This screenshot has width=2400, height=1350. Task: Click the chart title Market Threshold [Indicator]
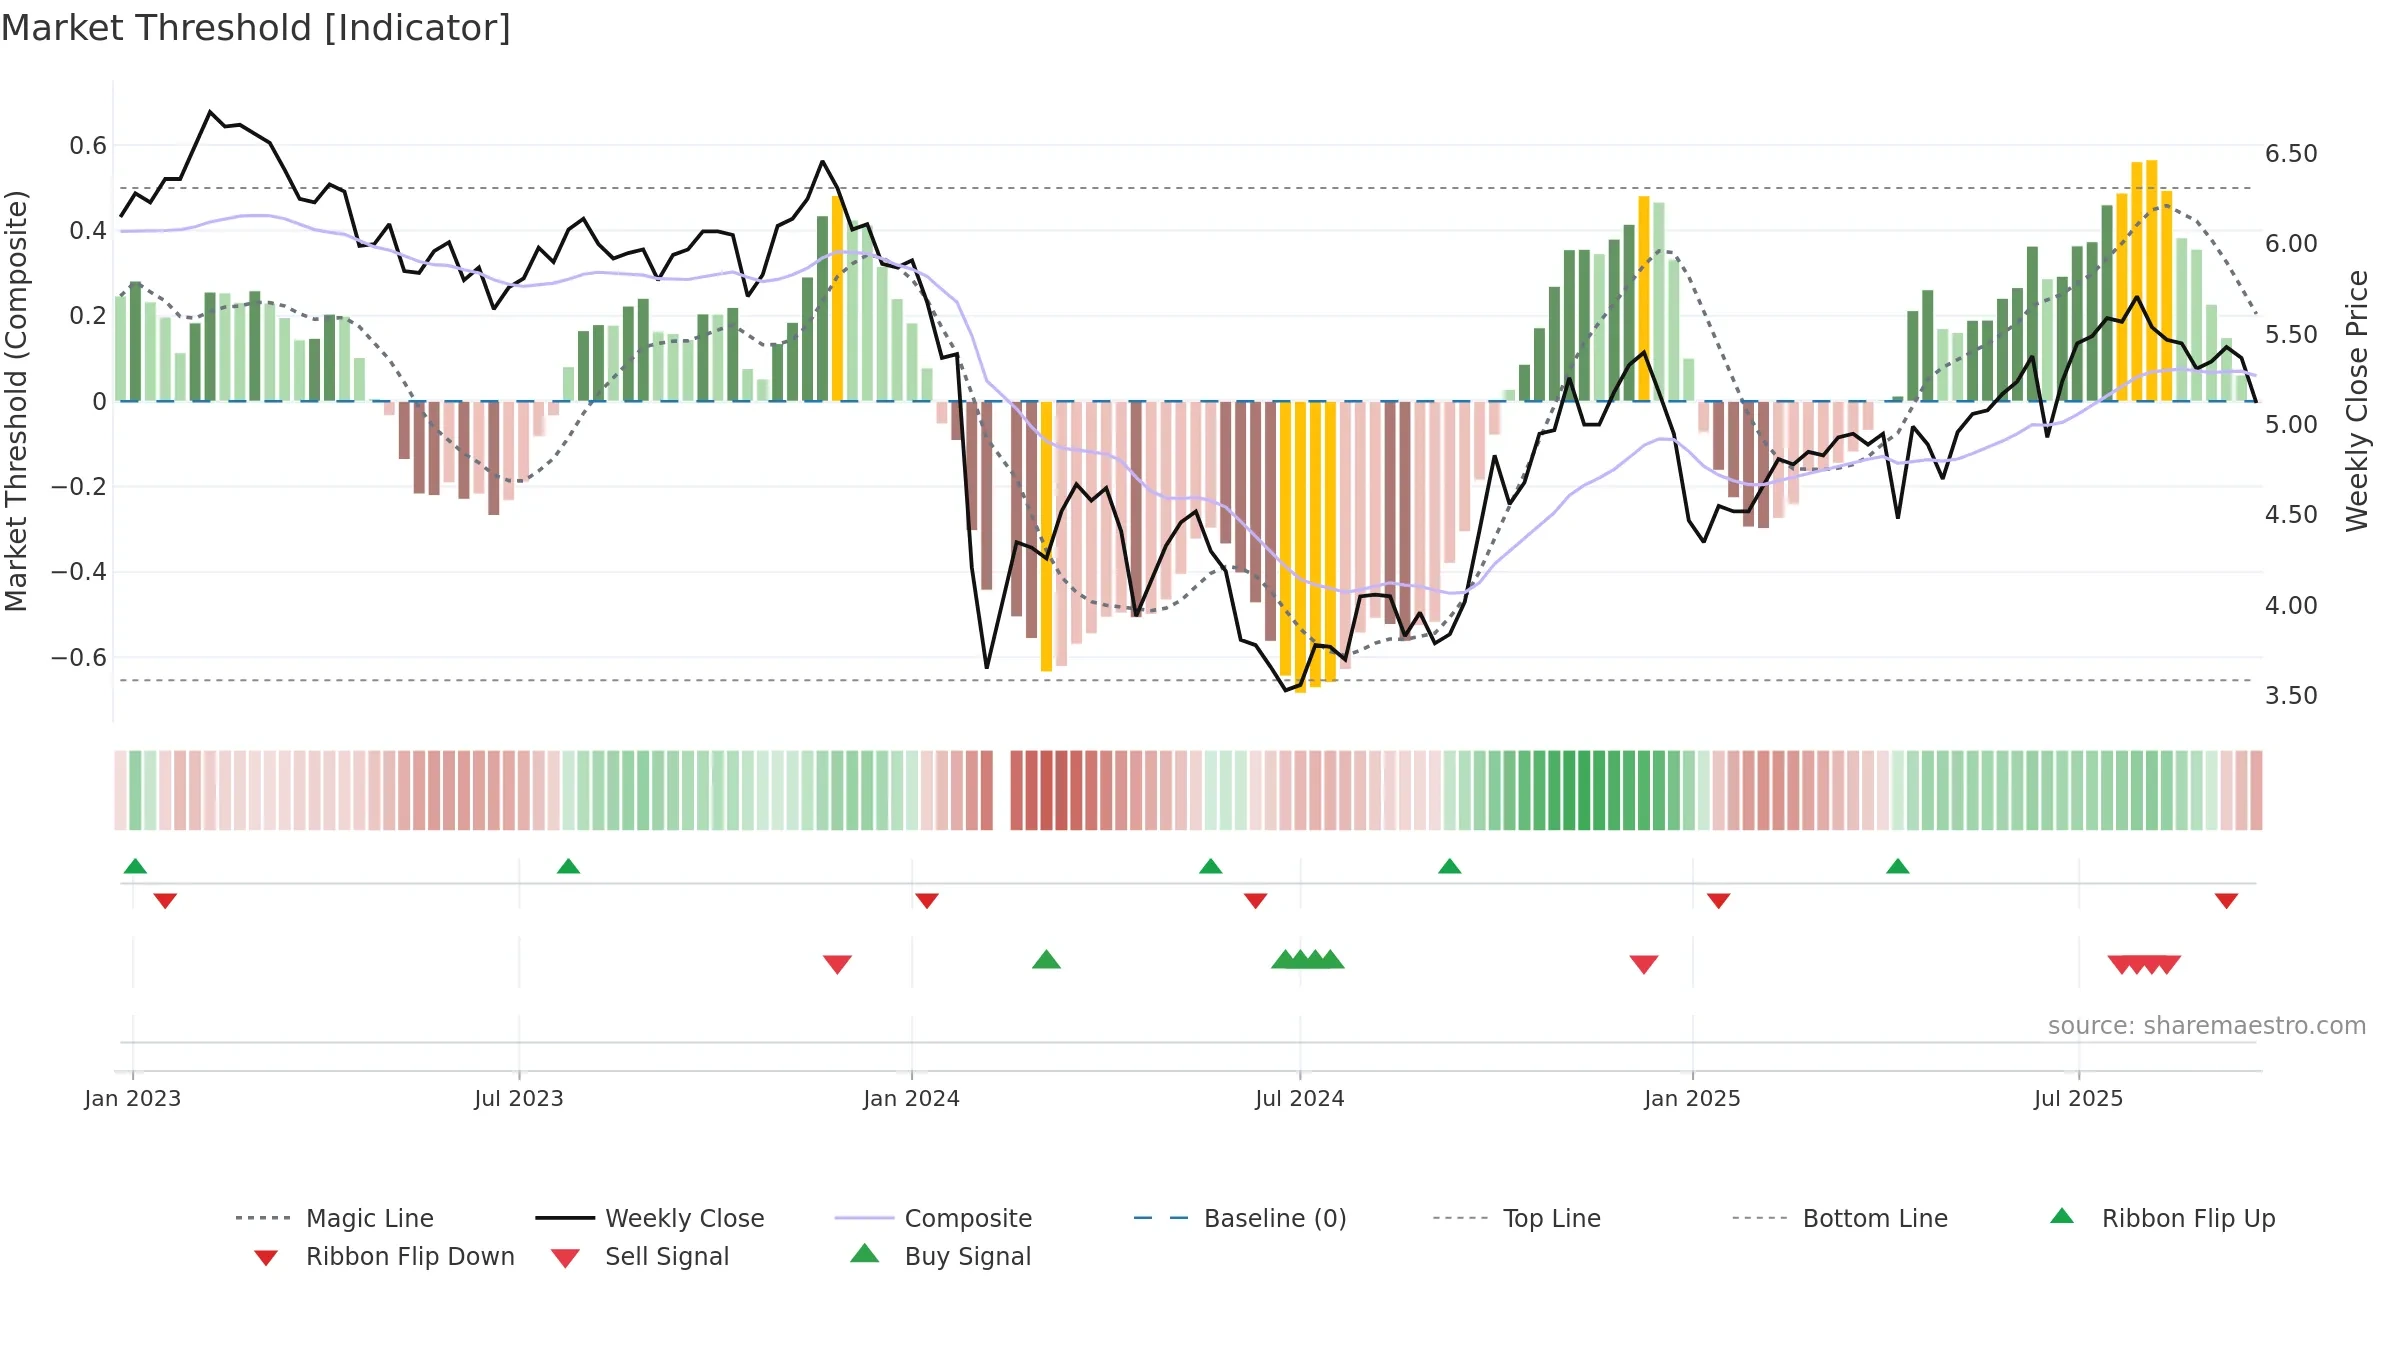pyautogui.click(x=256, y=28)
